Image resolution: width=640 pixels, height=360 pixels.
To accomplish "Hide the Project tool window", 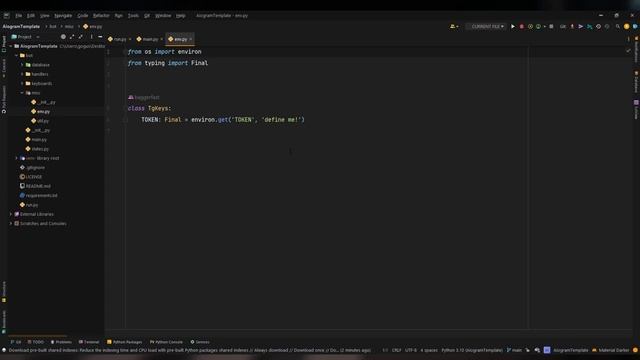I will [100, 37].
